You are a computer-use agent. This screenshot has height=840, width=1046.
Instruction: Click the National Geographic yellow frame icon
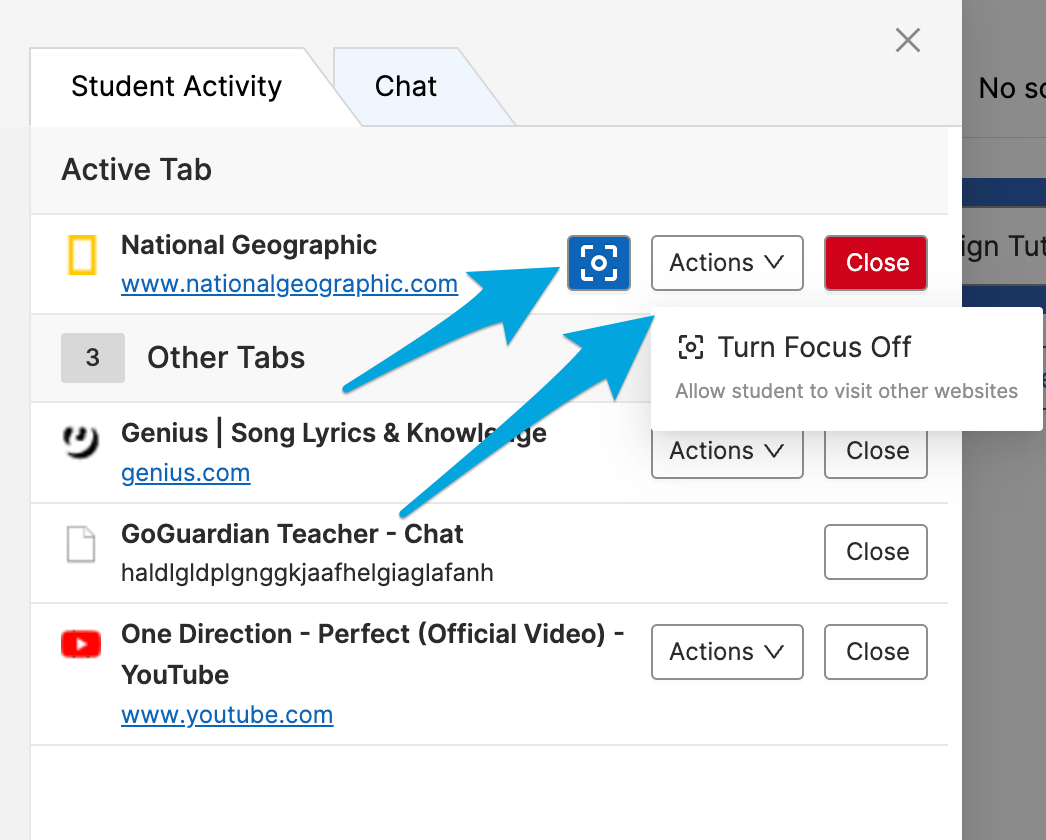(x=83, y=255)
